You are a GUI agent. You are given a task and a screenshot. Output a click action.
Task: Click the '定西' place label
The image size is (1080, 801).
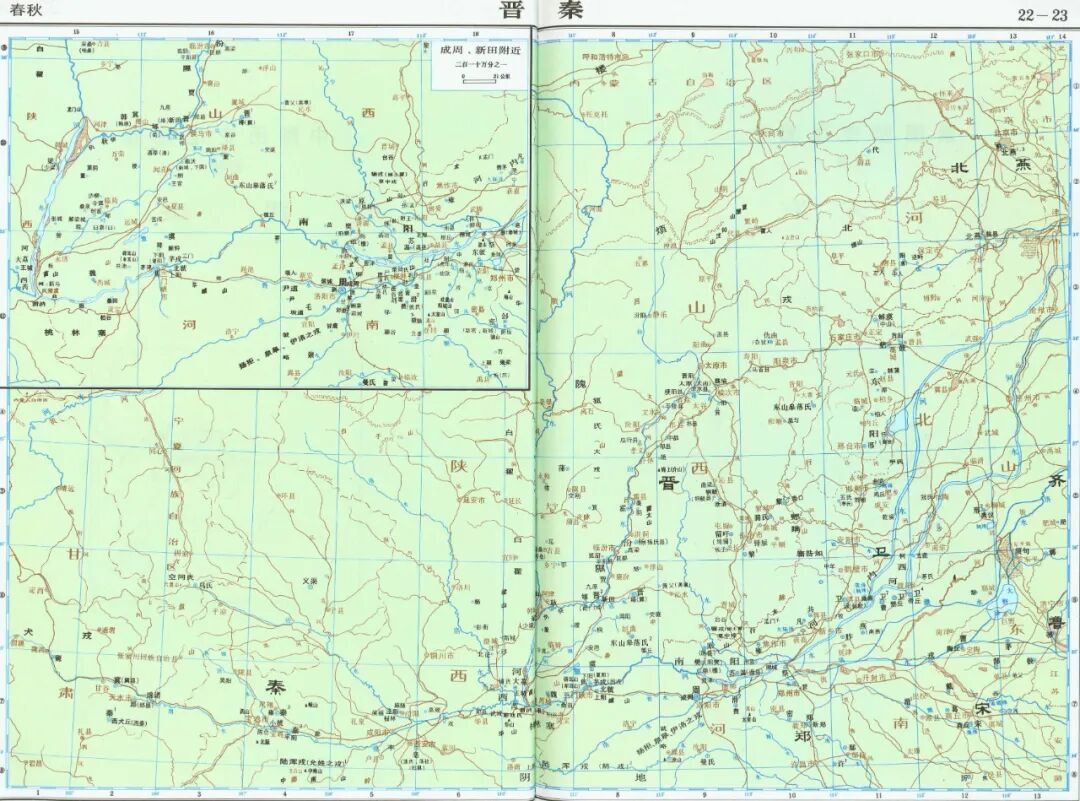36,591
